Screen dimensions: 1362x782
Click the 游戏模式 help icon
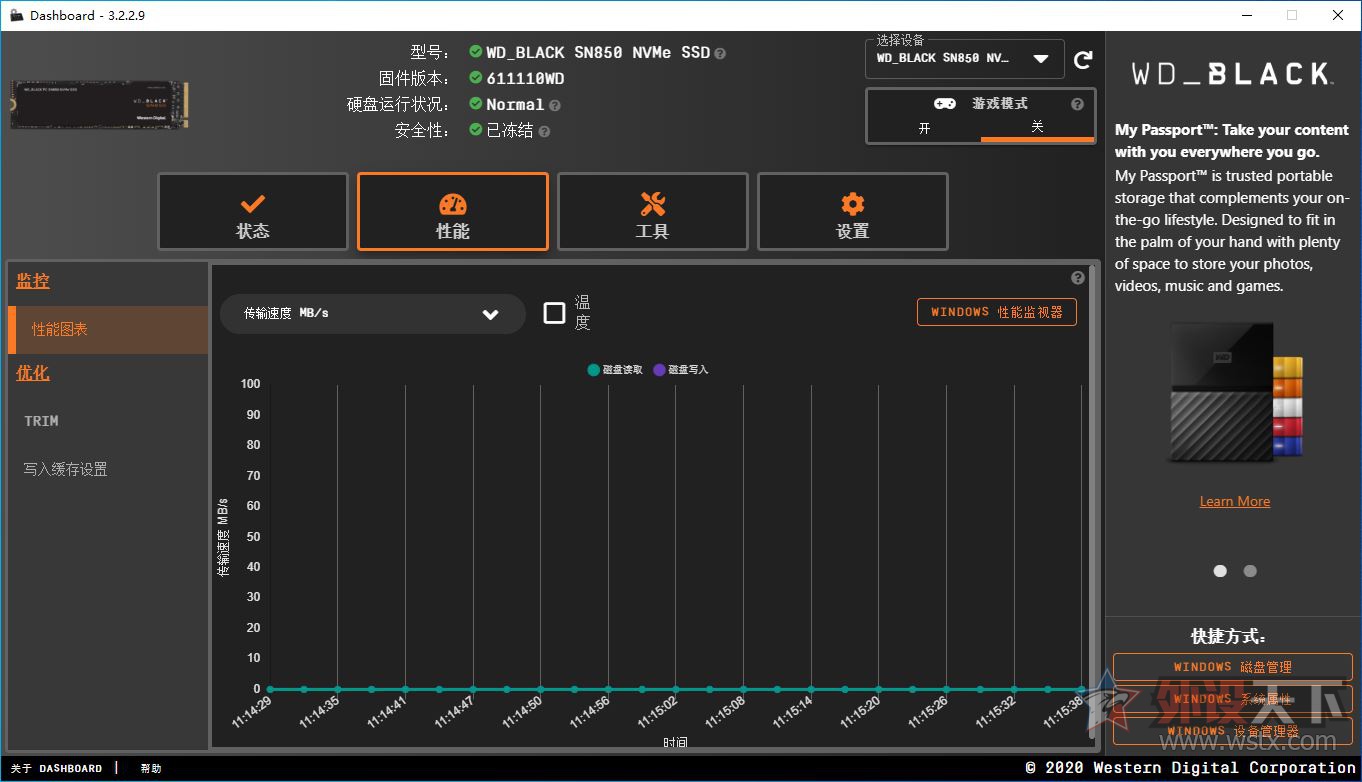coord(1077,103)
